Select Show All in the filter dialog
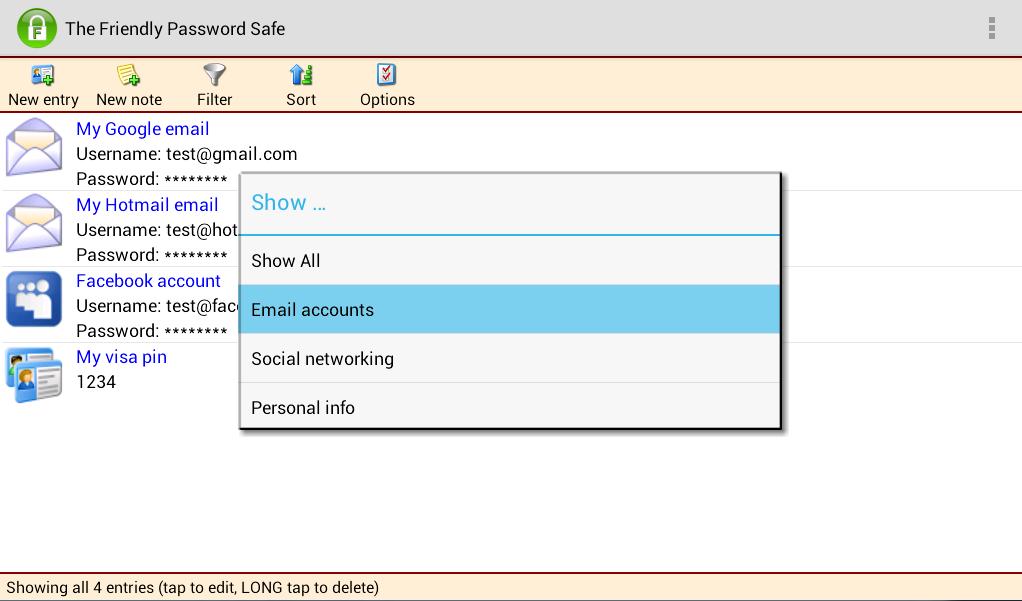 (x=510, y=261)
